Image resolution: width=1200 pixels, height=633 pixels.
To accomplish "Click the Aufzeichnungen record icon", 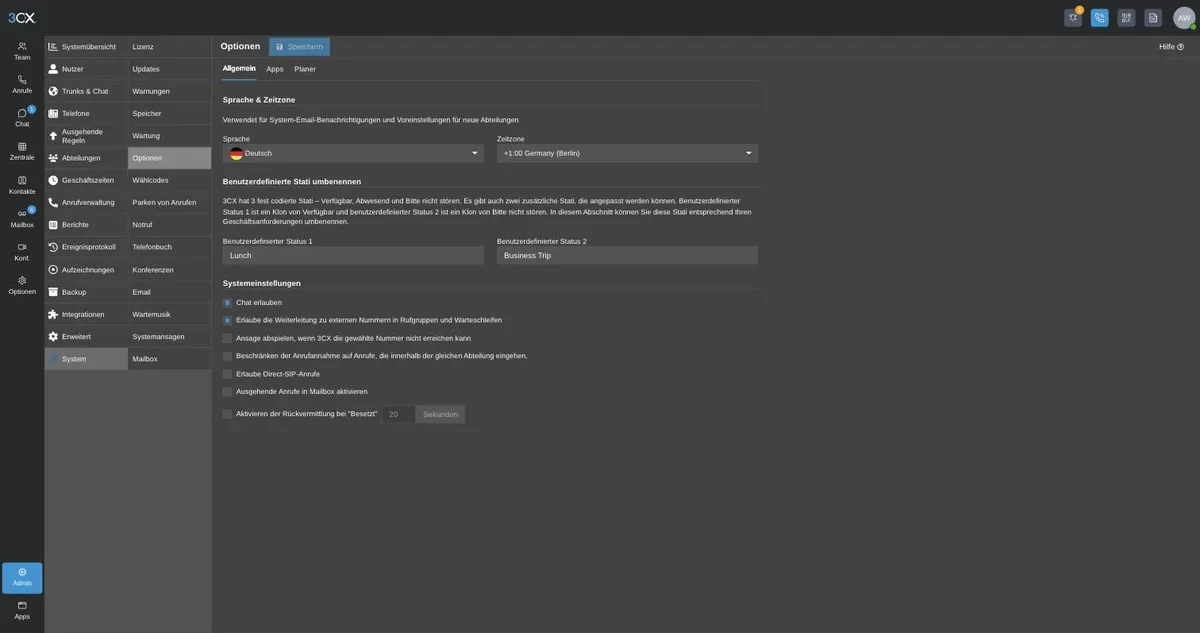I will 53,270.
